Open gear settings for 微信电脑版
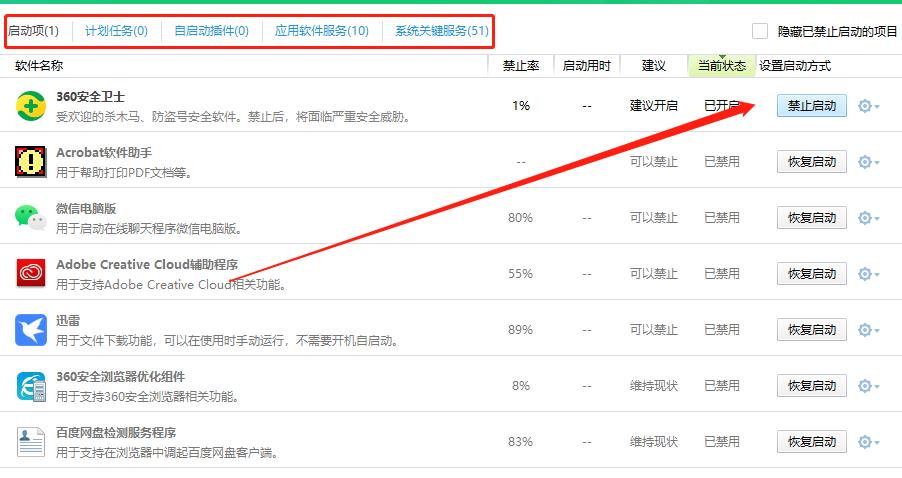This screenshot has height=478, width=902. point(868,218)
